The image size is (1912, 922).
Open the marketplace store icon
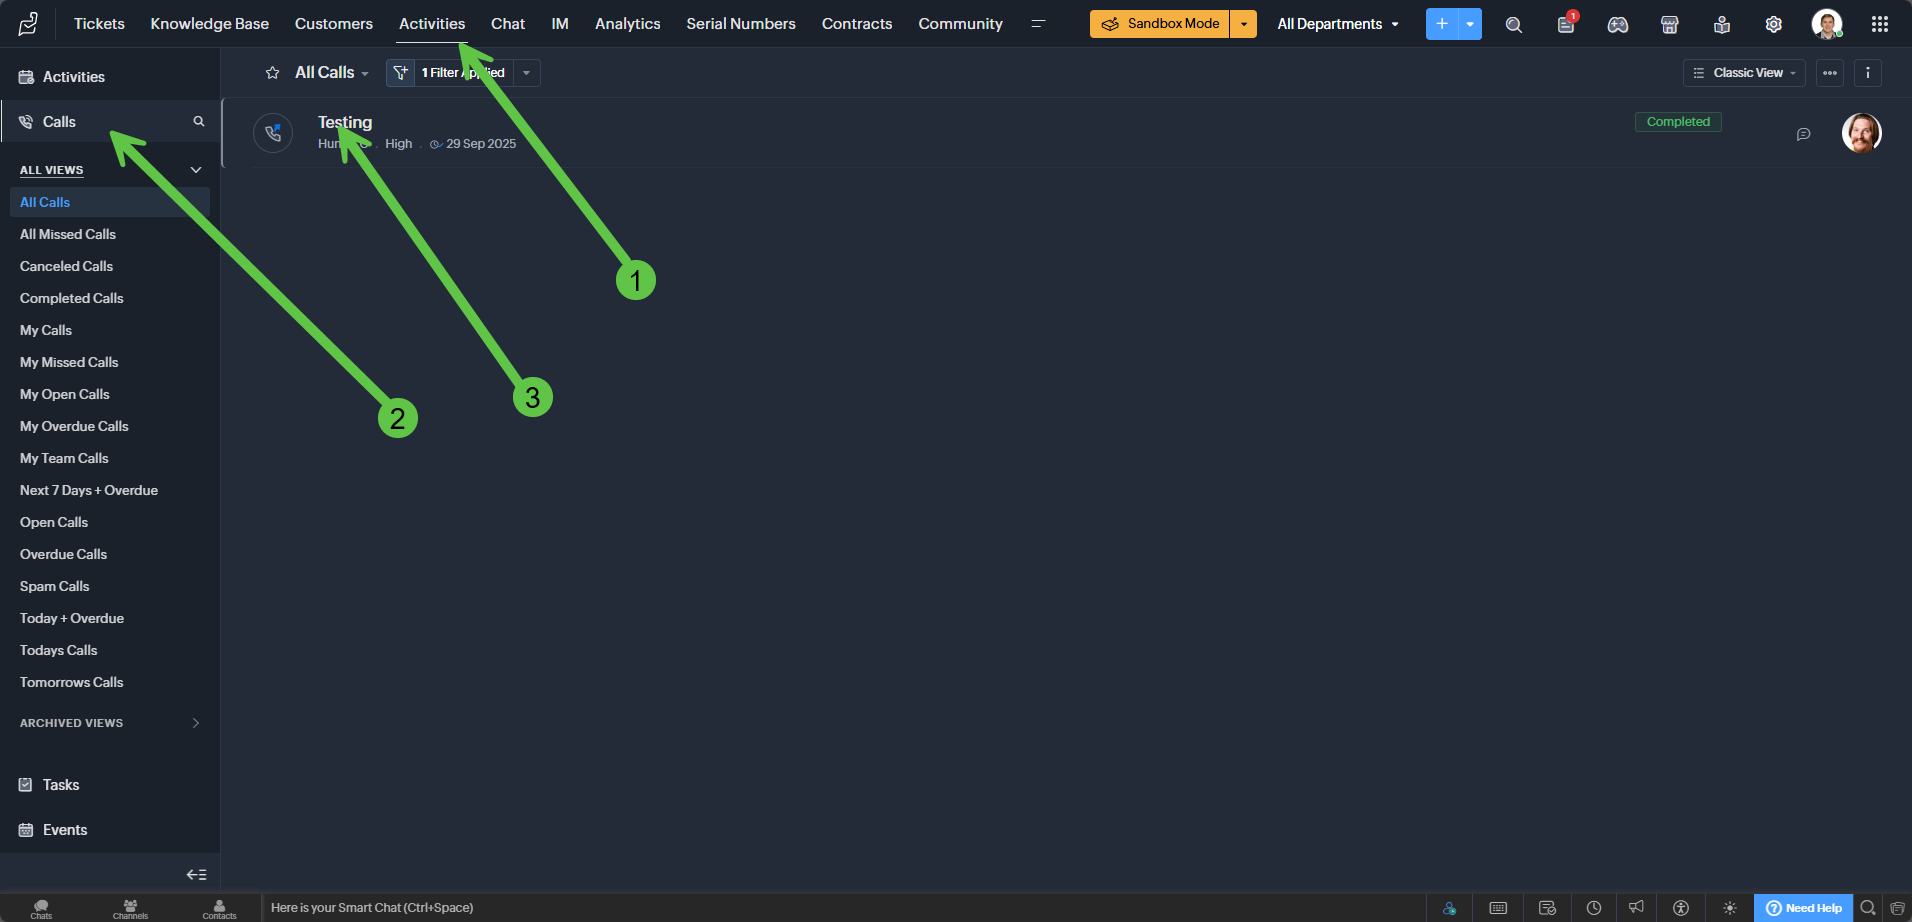click(x=1669, y=25)
